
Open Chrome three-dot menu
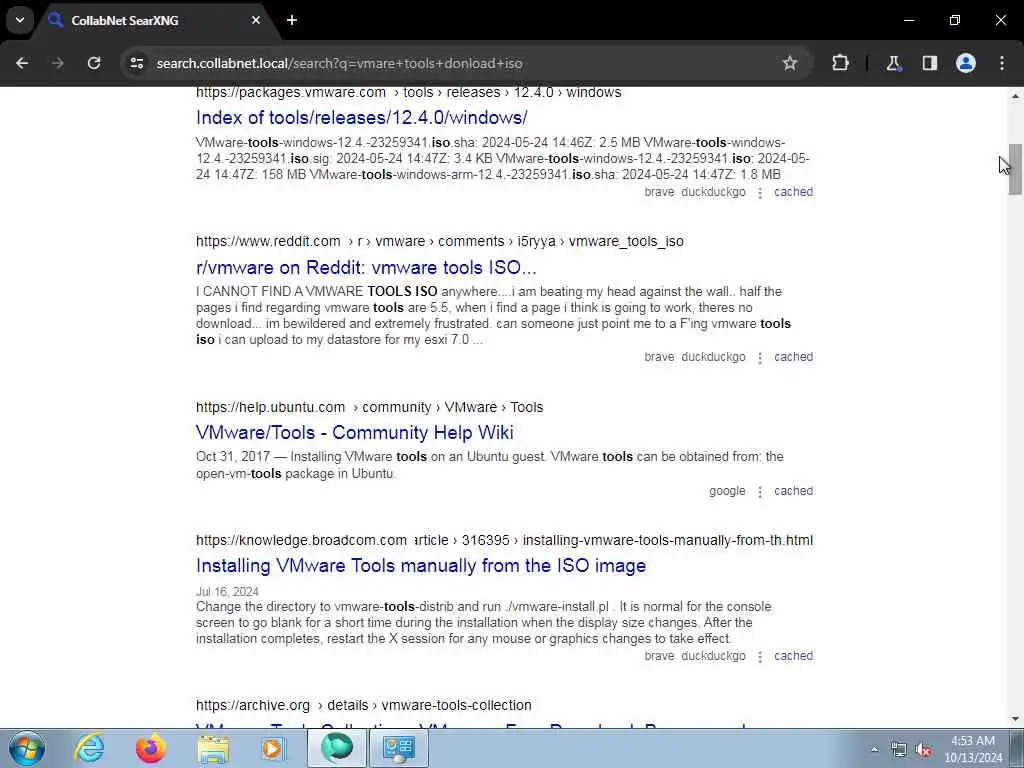pos(1002,63)
